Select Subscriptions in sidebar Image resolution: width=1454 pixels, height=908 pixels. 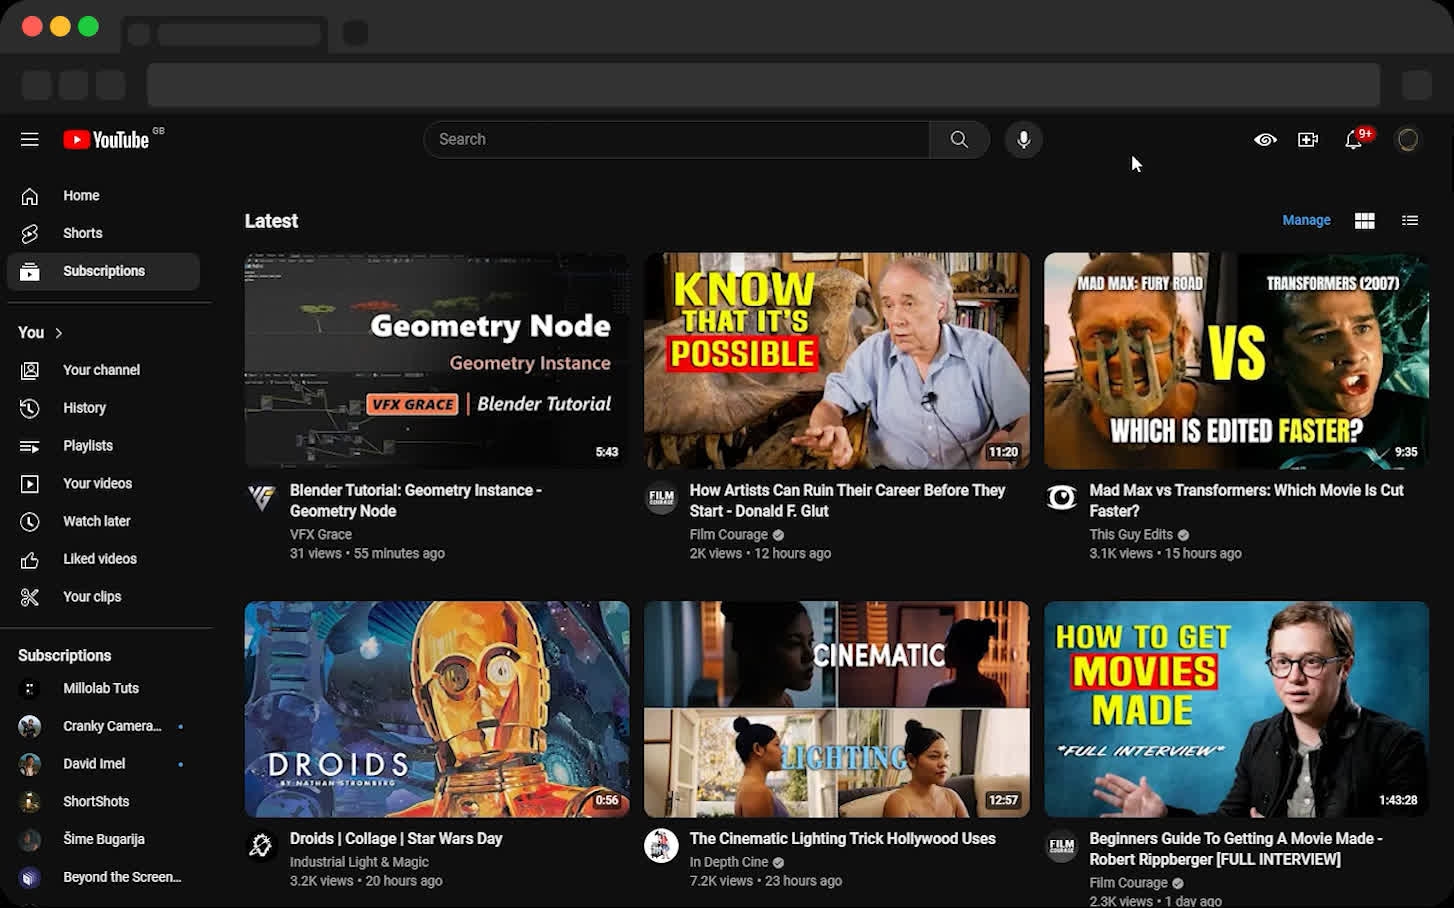click(x=104, y=271)
